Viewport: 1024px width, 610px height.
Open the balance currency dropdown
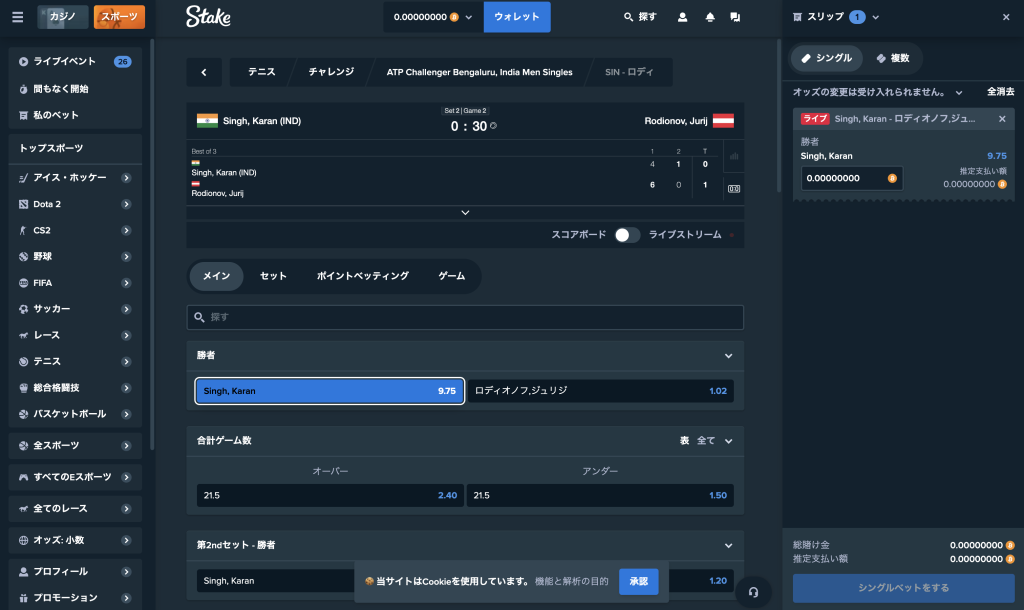[433, 17]
